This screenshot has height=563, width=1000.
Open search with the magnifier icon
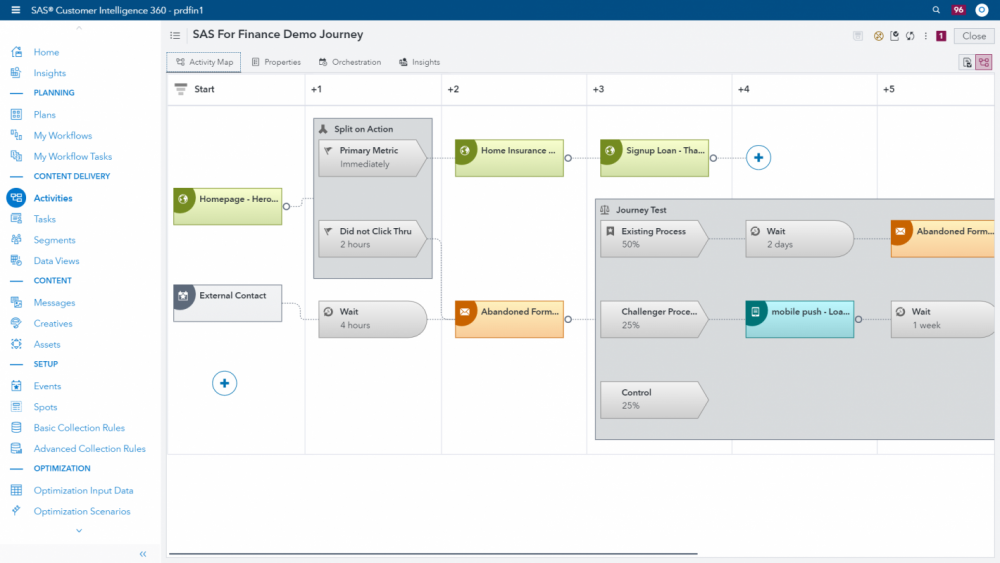point(936,10)
